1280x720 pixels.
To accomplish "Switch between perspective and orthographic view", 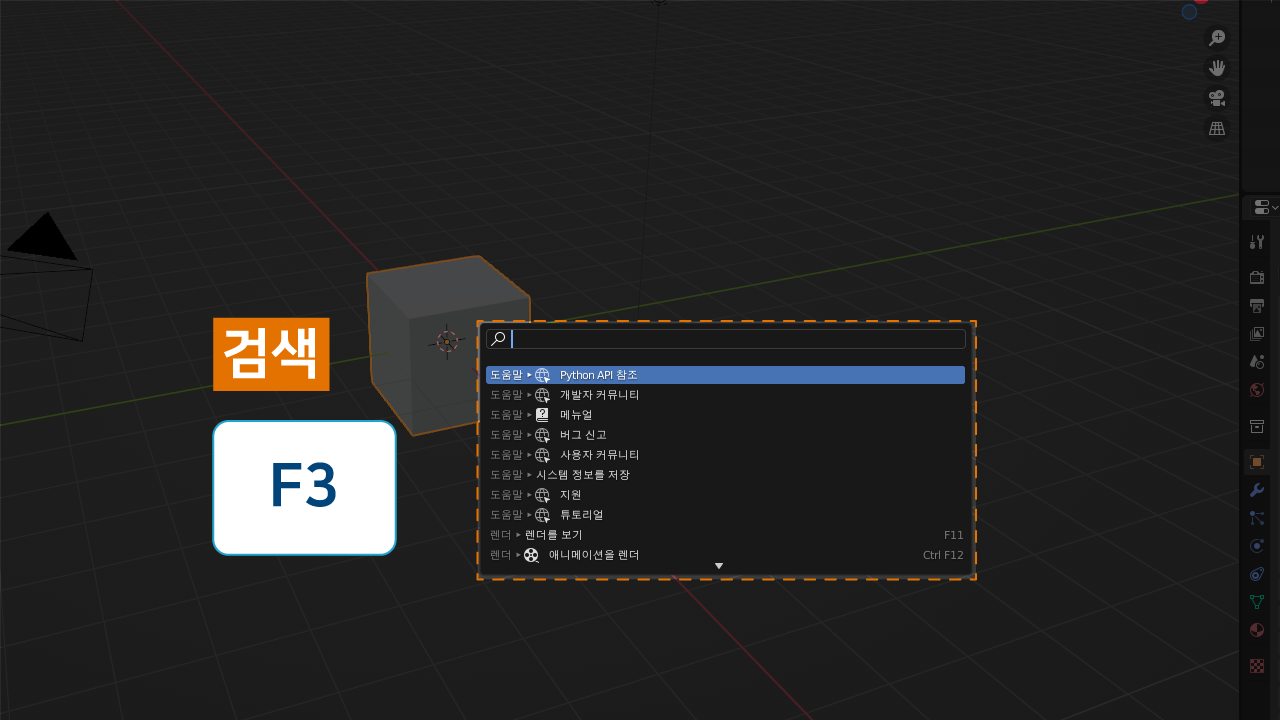I will 1217,128.
